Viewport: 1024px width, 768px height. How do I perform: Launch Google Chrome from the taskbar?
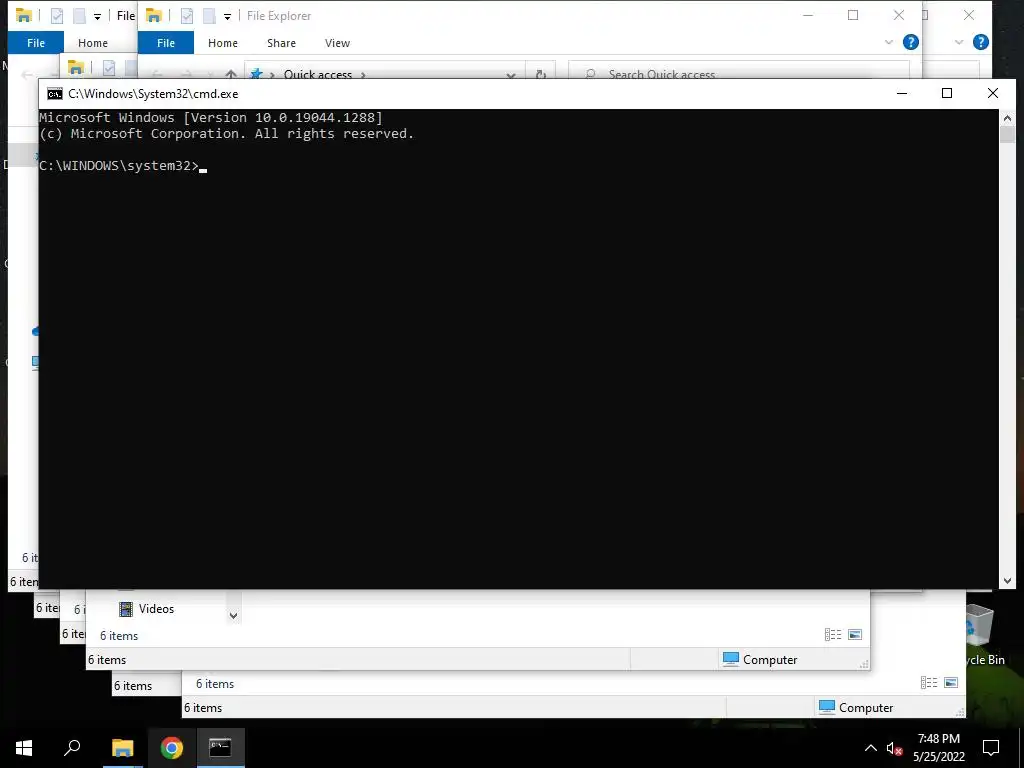171,748
